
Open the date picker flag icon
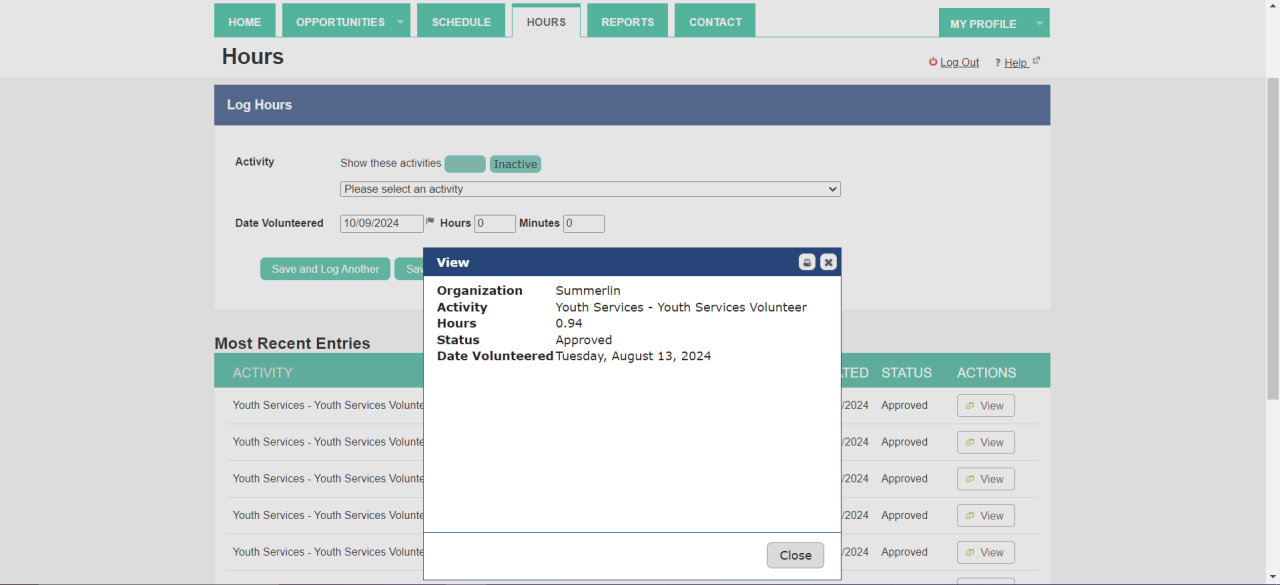point(430,222)
